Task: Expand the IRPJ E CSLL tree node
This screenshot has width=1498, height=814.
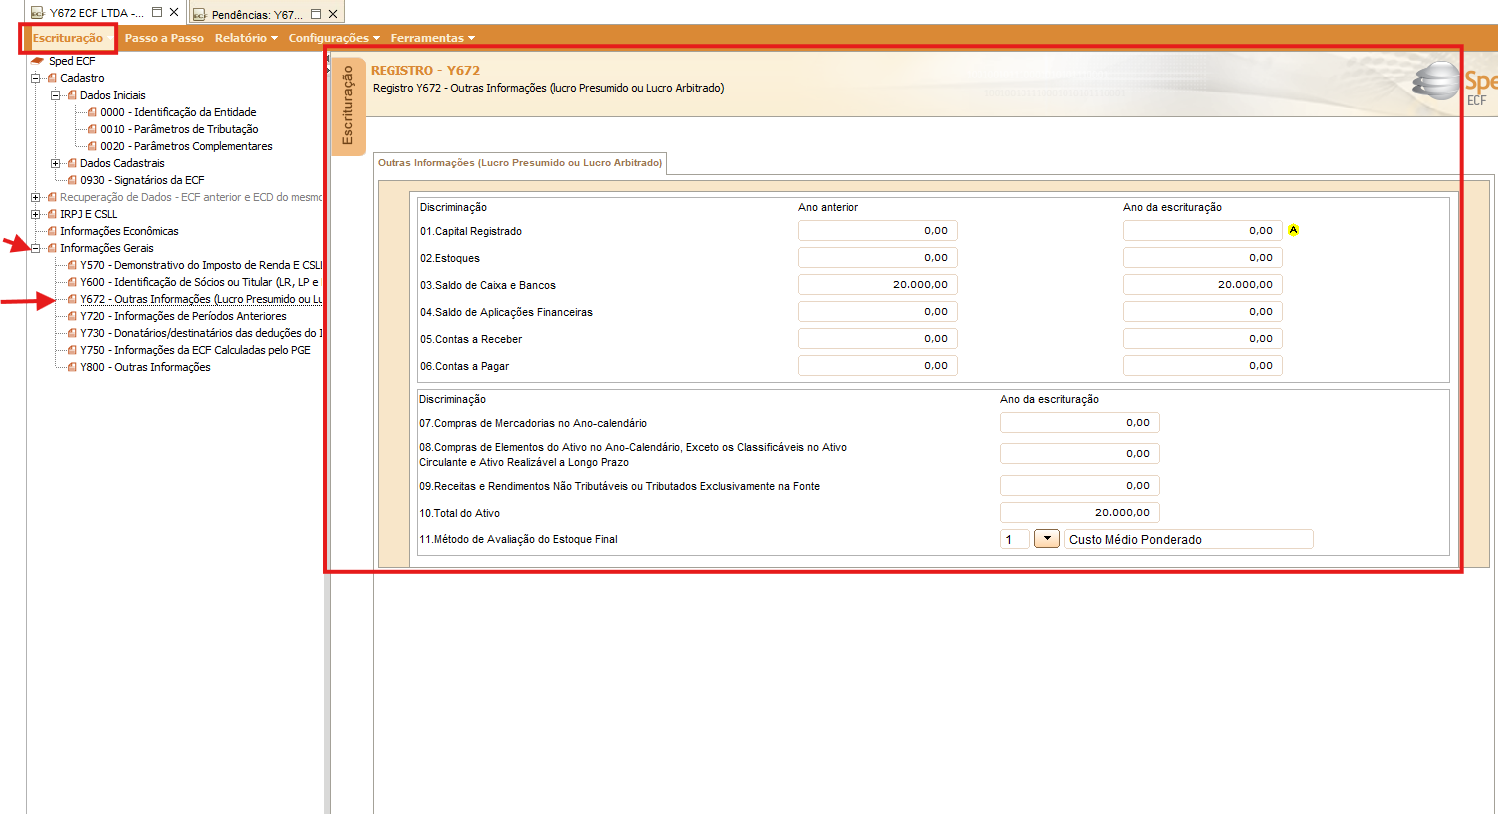Action: 36,214
